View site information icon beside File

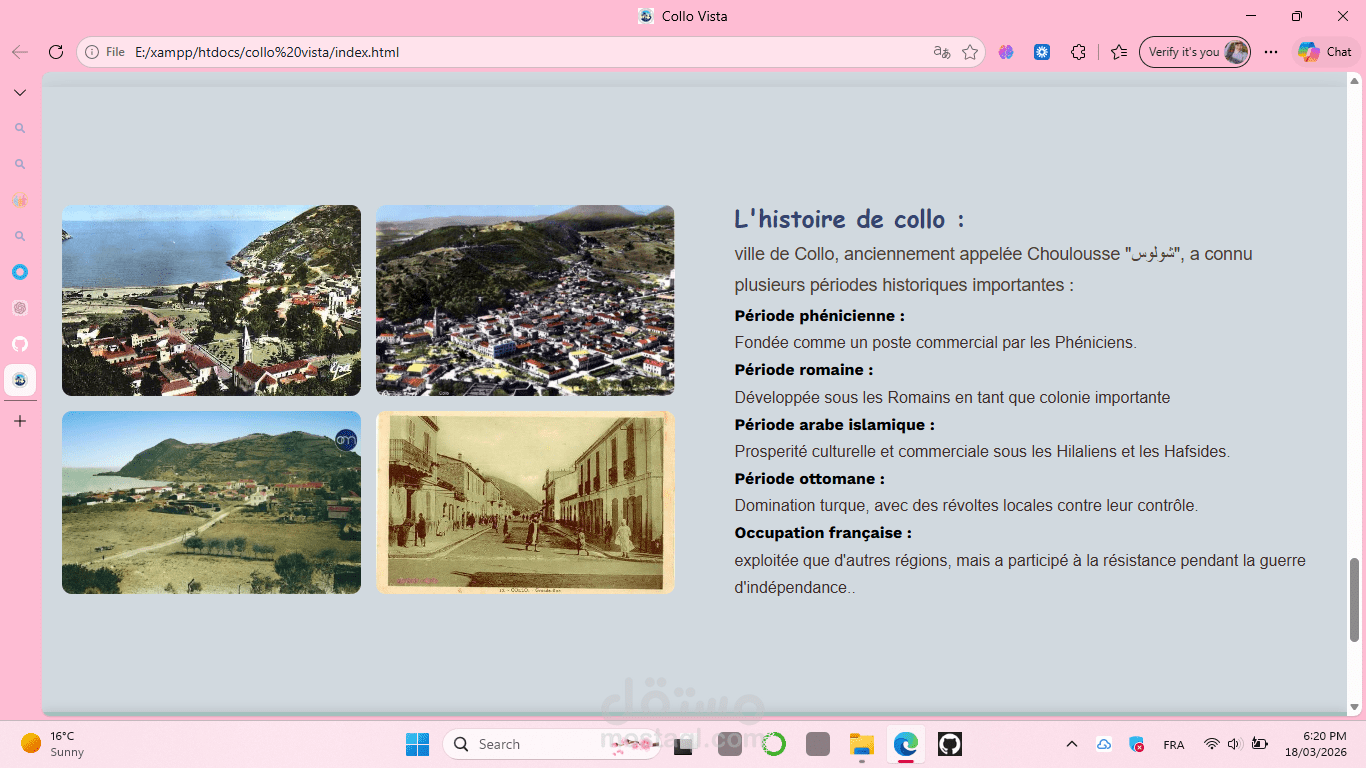[x=92, y=52]
